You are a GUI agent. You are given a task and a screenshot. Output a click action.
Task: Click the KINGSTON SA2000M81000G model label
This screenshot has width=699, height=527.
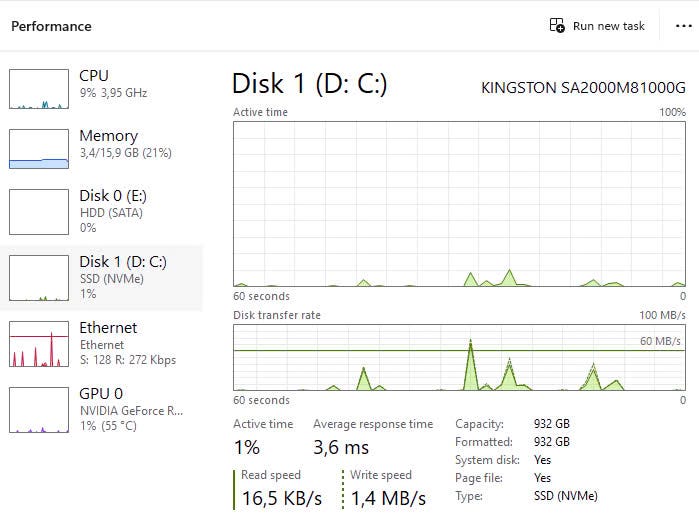coord(583,87)
